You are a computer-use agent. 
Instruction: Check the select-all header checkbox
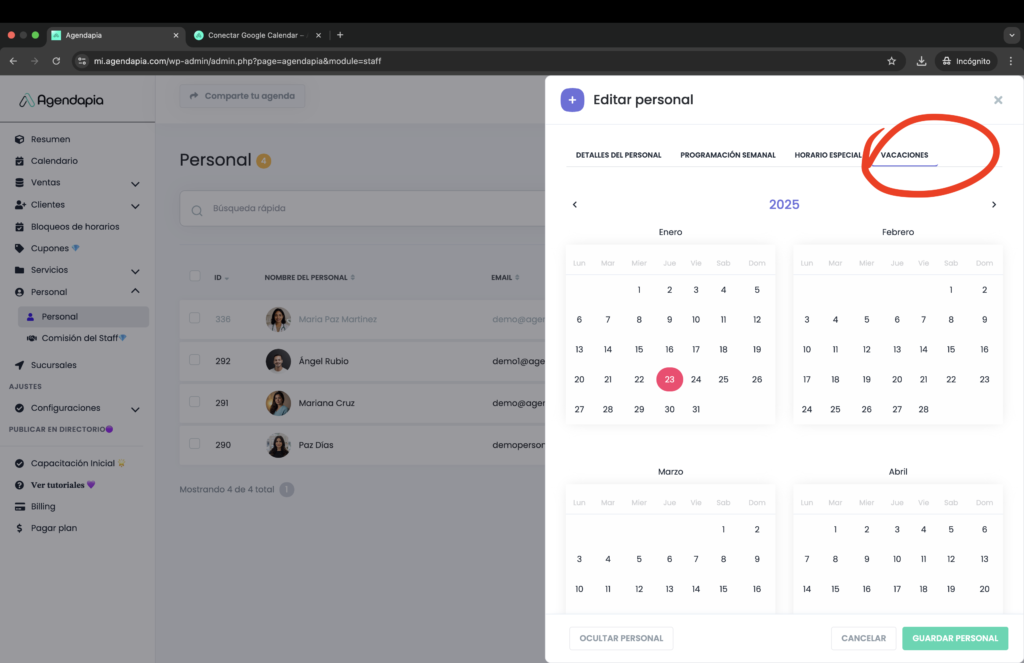(194, 277)
